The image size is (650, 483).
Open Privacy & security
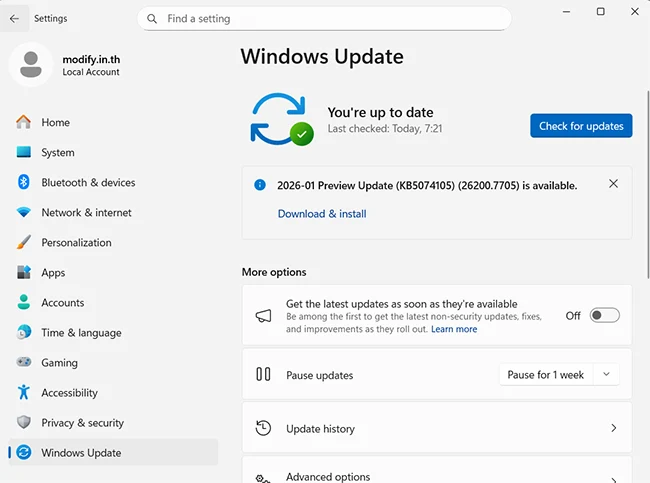[113, 423]
